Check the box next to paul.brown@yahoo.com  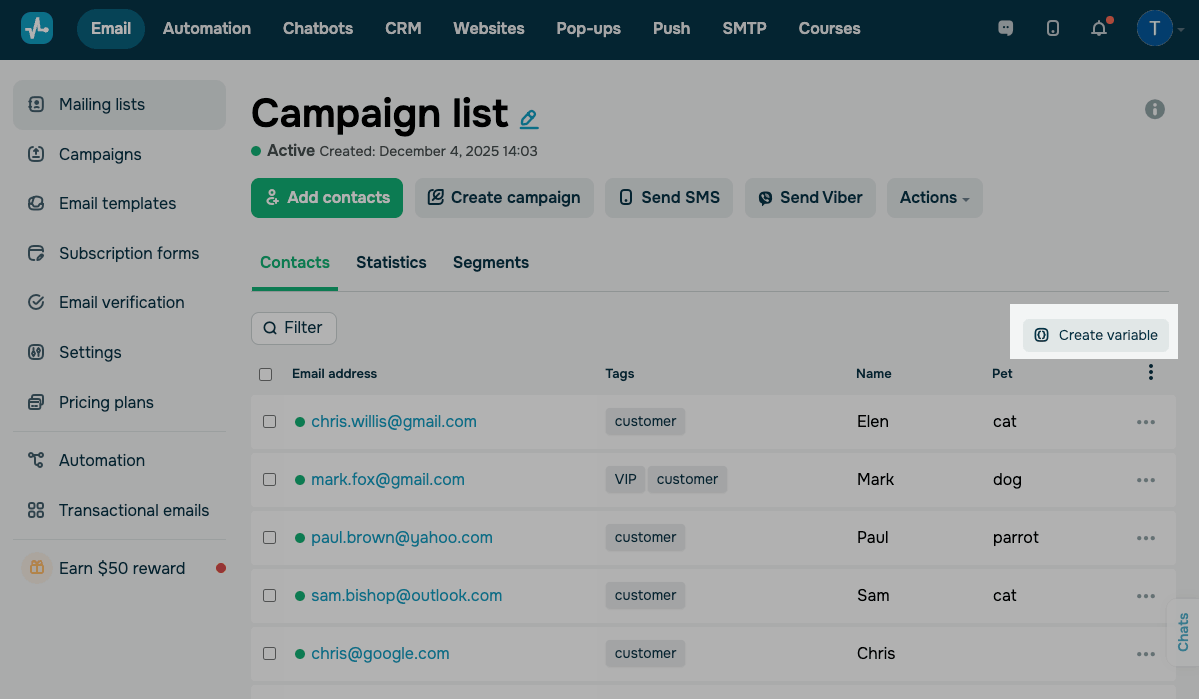269,538
